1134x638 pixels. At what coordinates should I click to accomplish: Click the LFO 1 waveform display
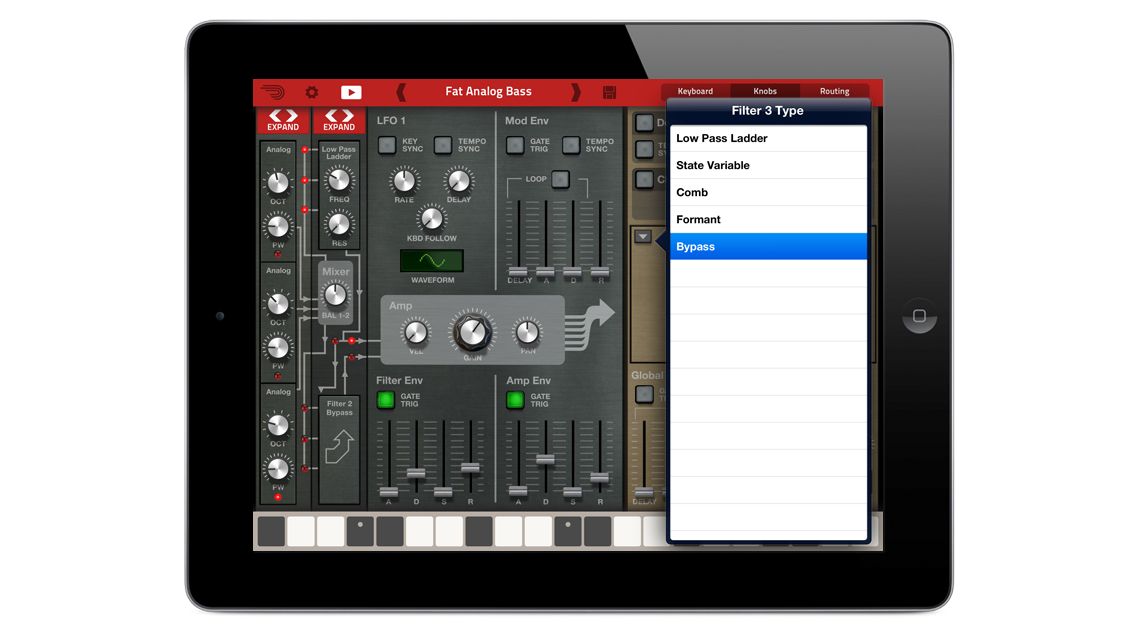pos(431,259)
